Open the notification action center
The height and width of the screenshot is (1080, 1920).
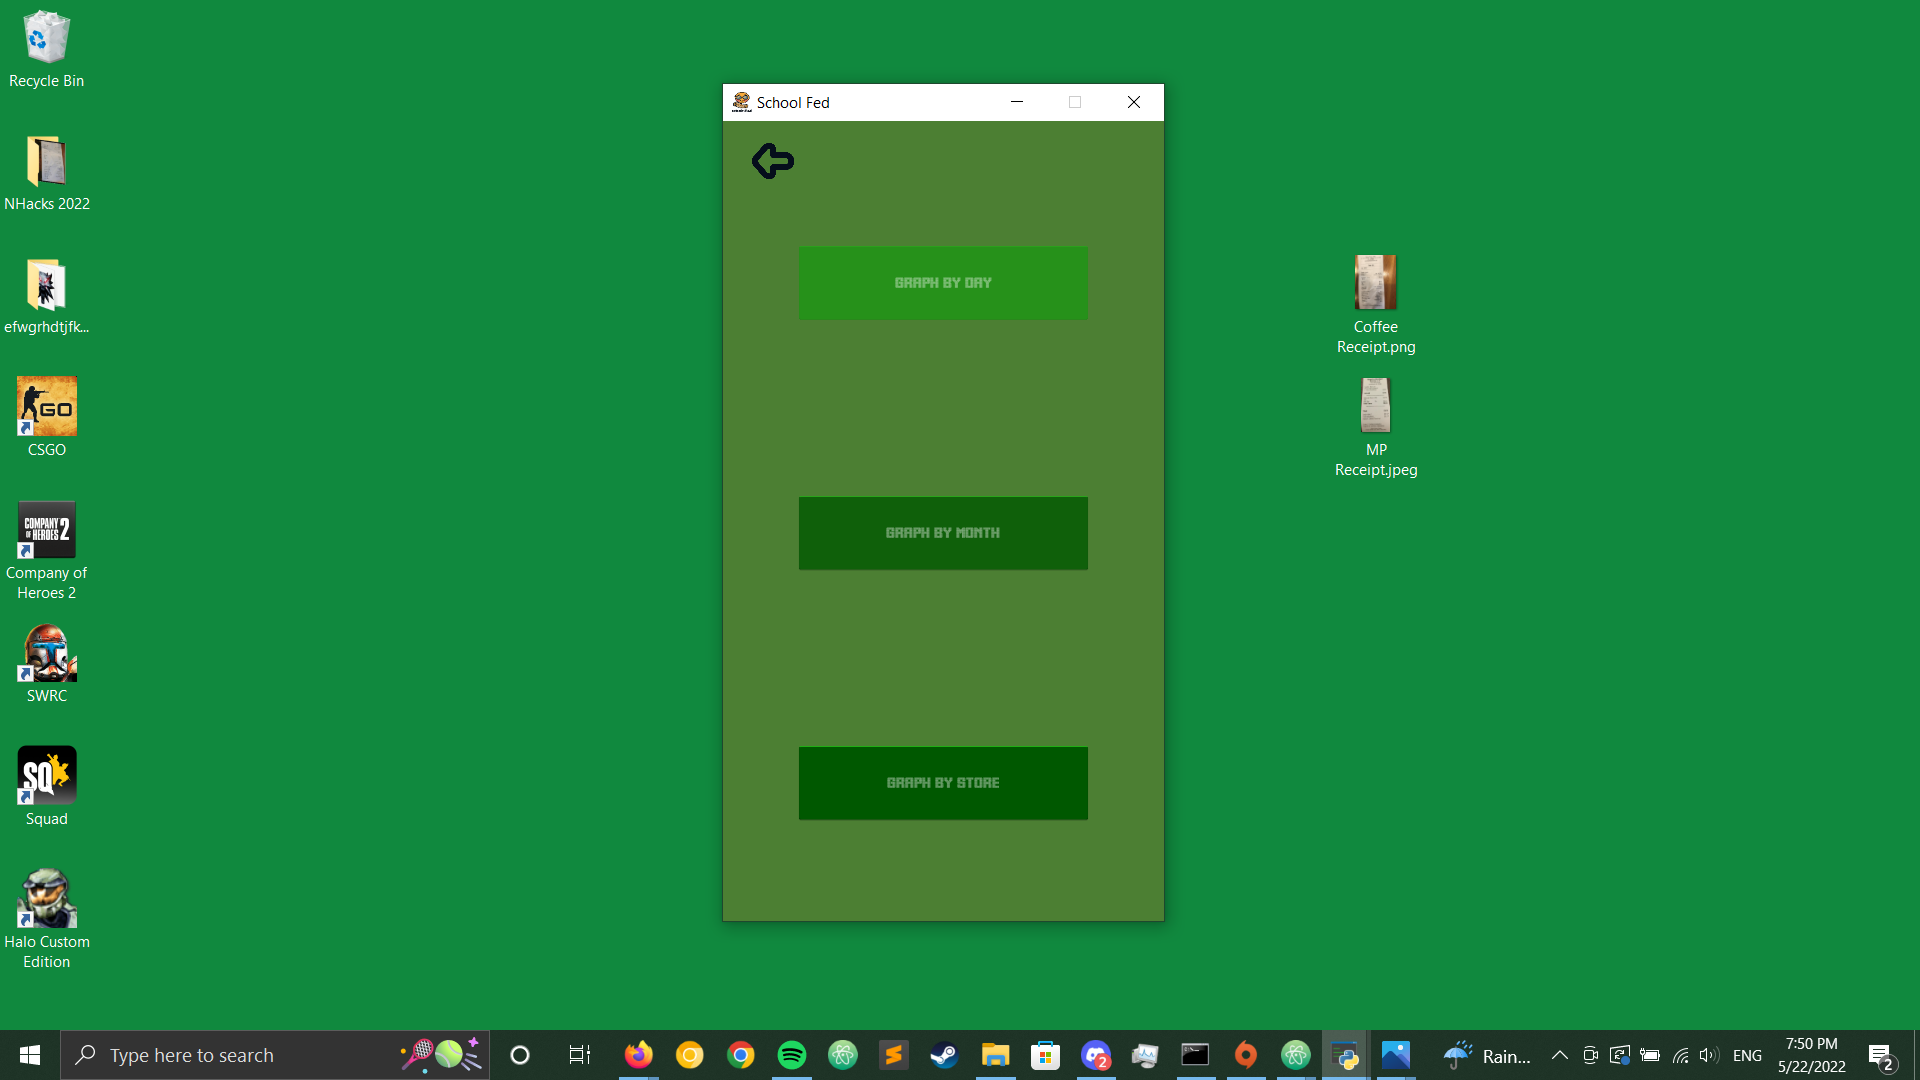[x=1880, y=1055]
